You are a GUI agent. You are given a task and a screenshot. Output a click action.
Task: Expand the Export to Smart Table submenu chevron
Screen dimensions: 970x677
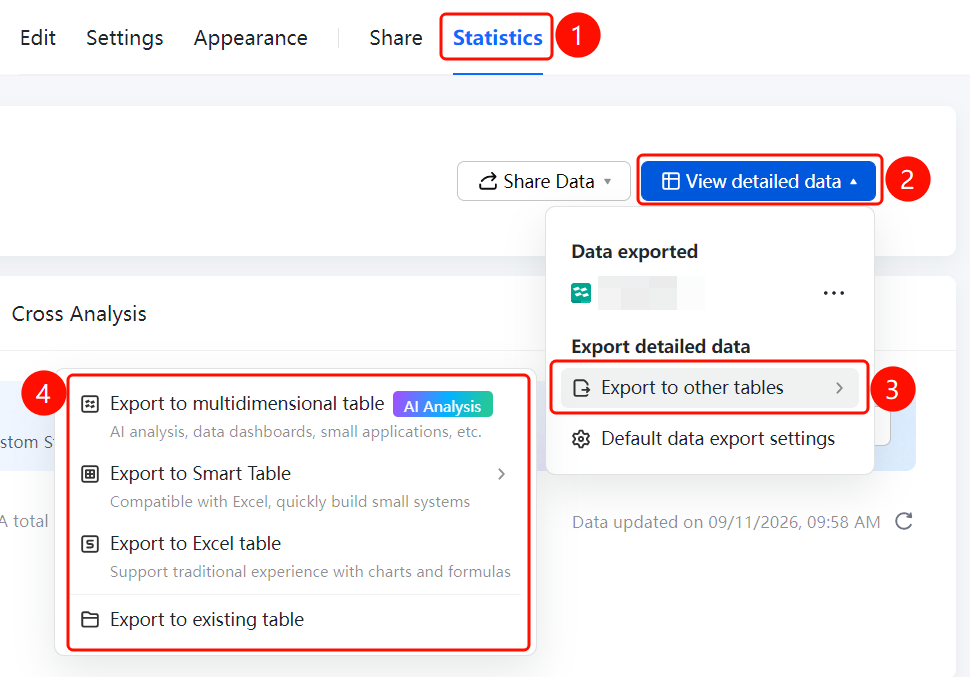502,474
